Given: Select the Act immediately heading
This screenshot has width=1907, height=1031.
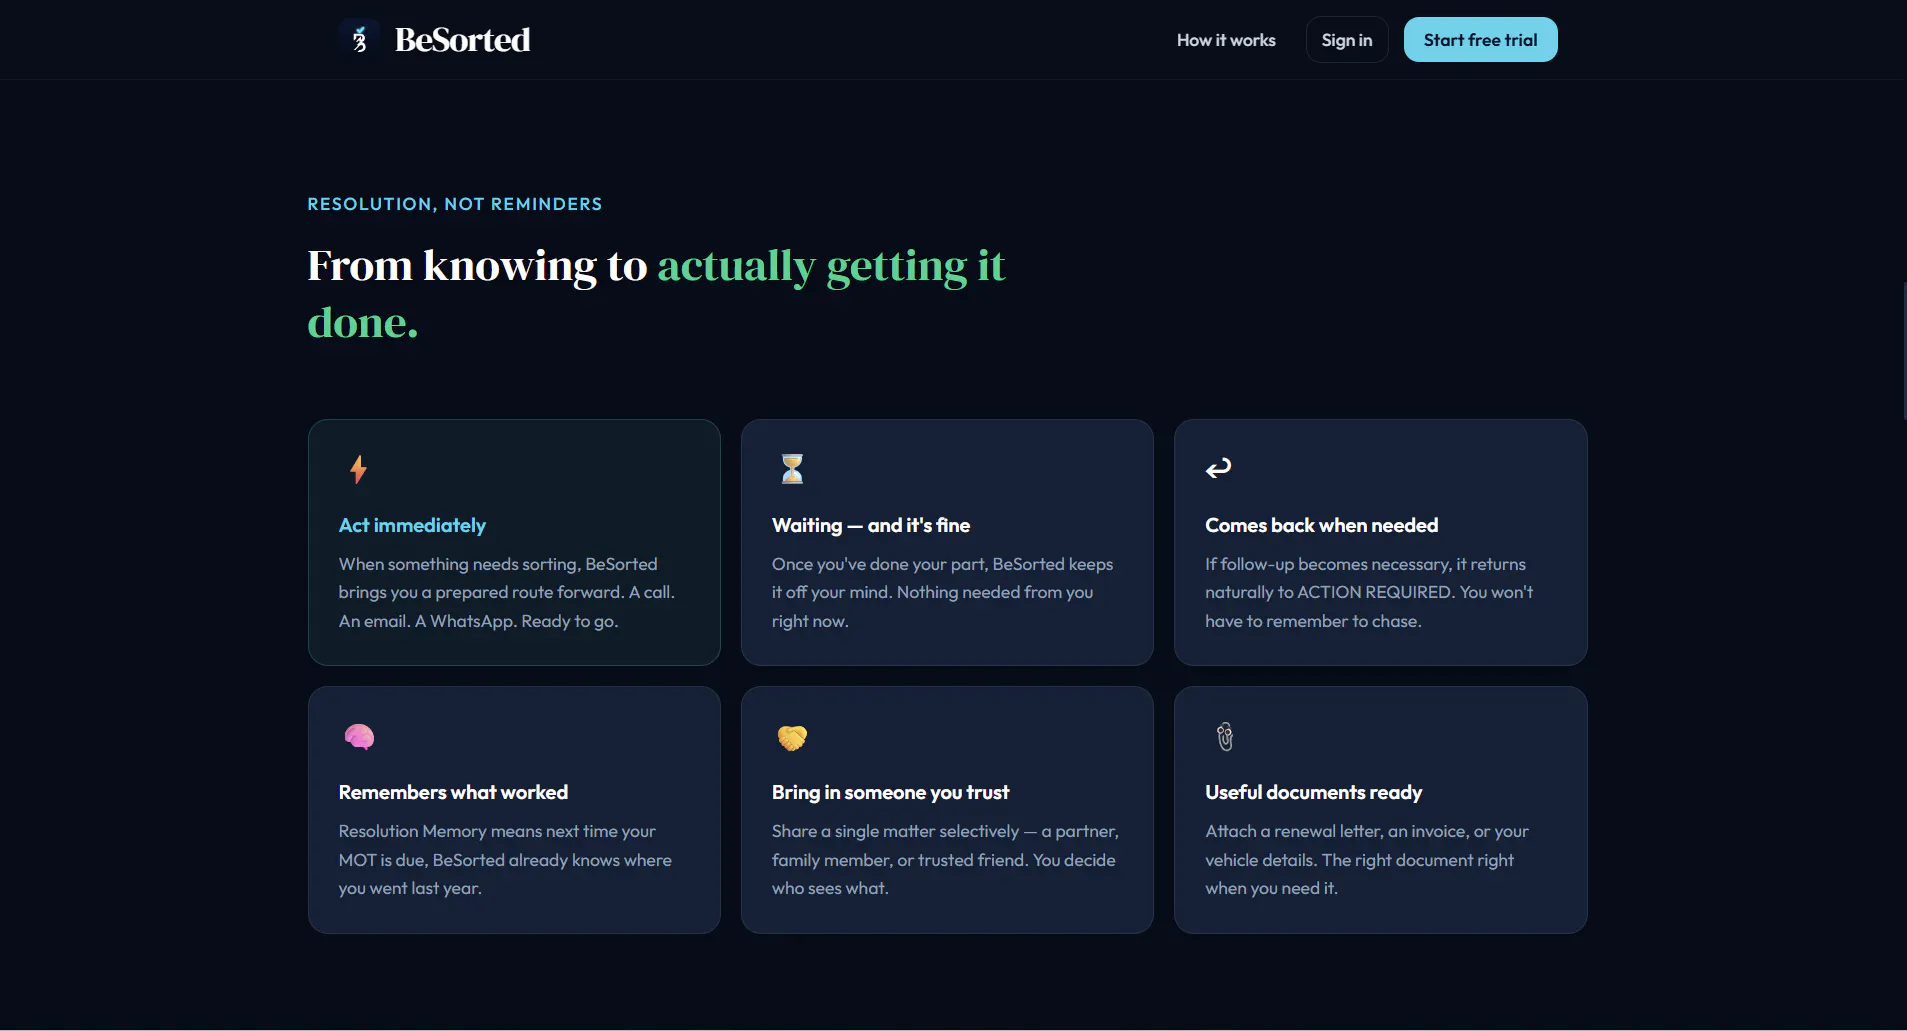Looking at the screenshot, I should [412, 526].
